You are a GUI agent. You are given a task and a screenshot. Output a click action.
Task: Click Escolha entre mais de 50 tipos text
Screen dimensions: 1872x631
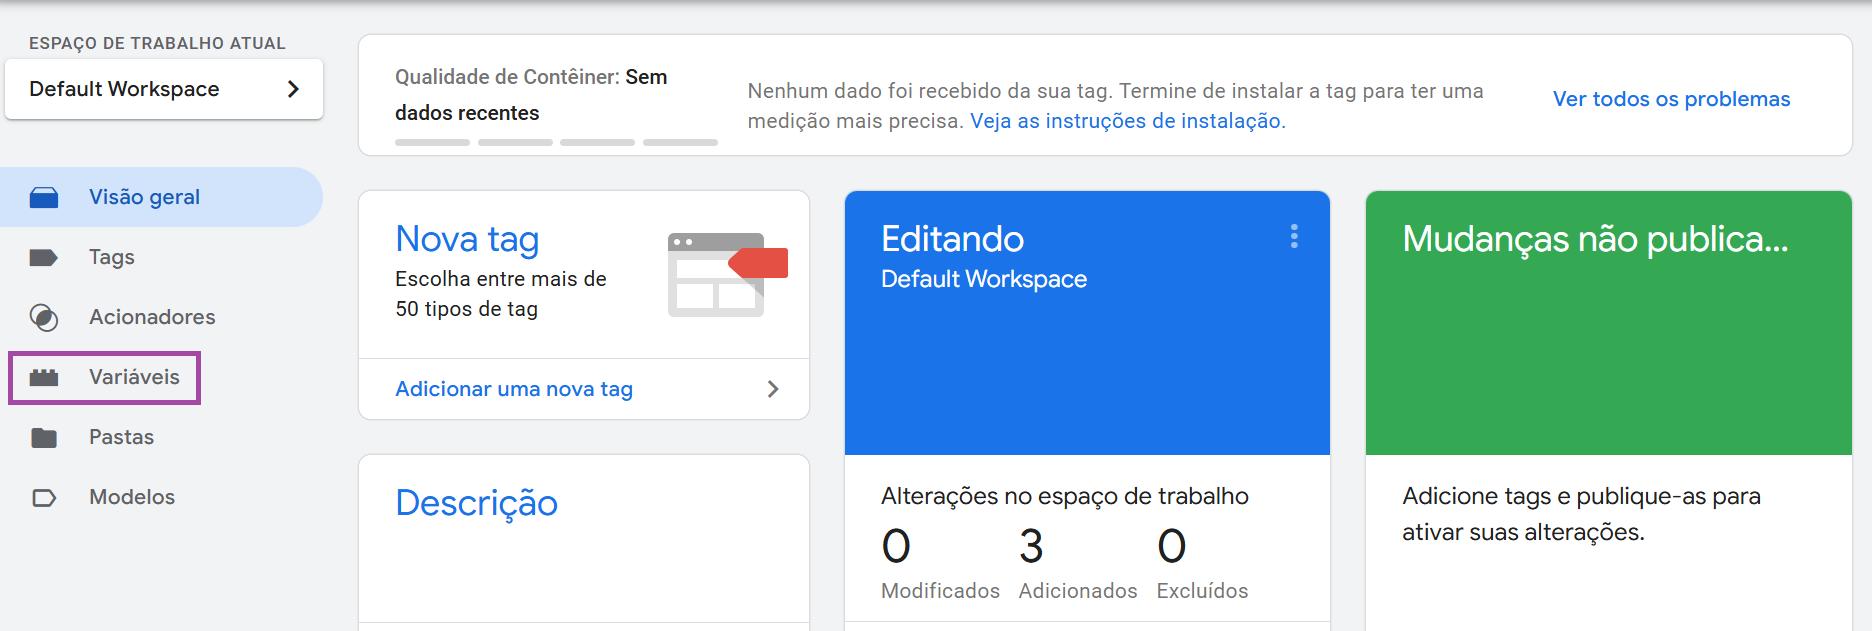pos(500,294)
